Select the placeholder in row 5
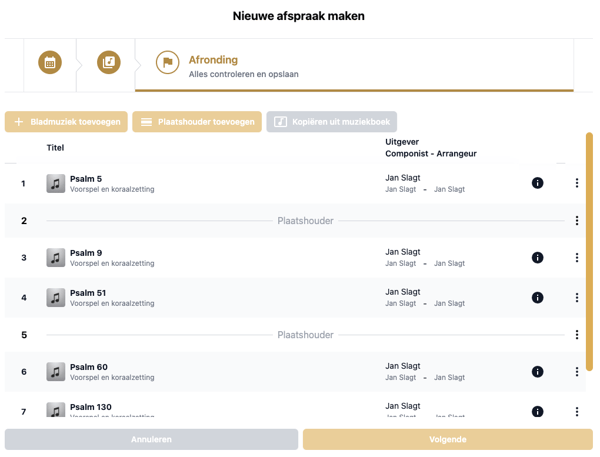 305,335
